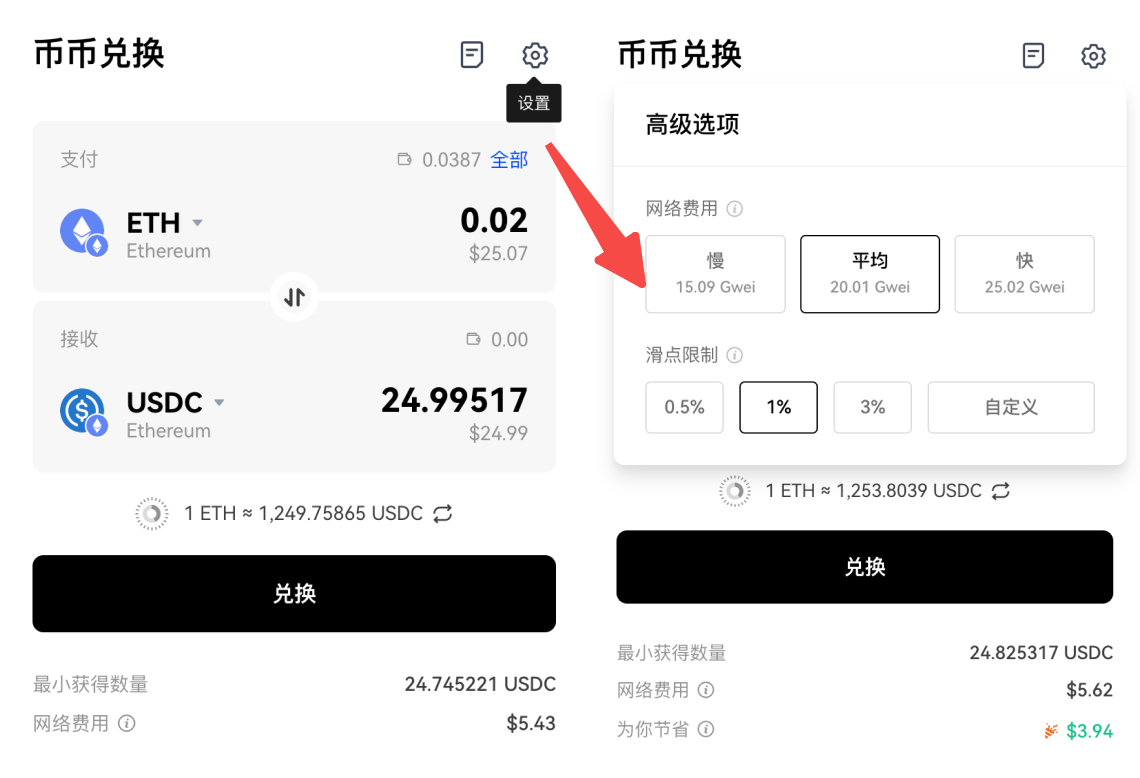Open settings gear in left swap panel
Image resolution: width=1140 pixels, height=778 pixels.
click(x=534, y=55)
